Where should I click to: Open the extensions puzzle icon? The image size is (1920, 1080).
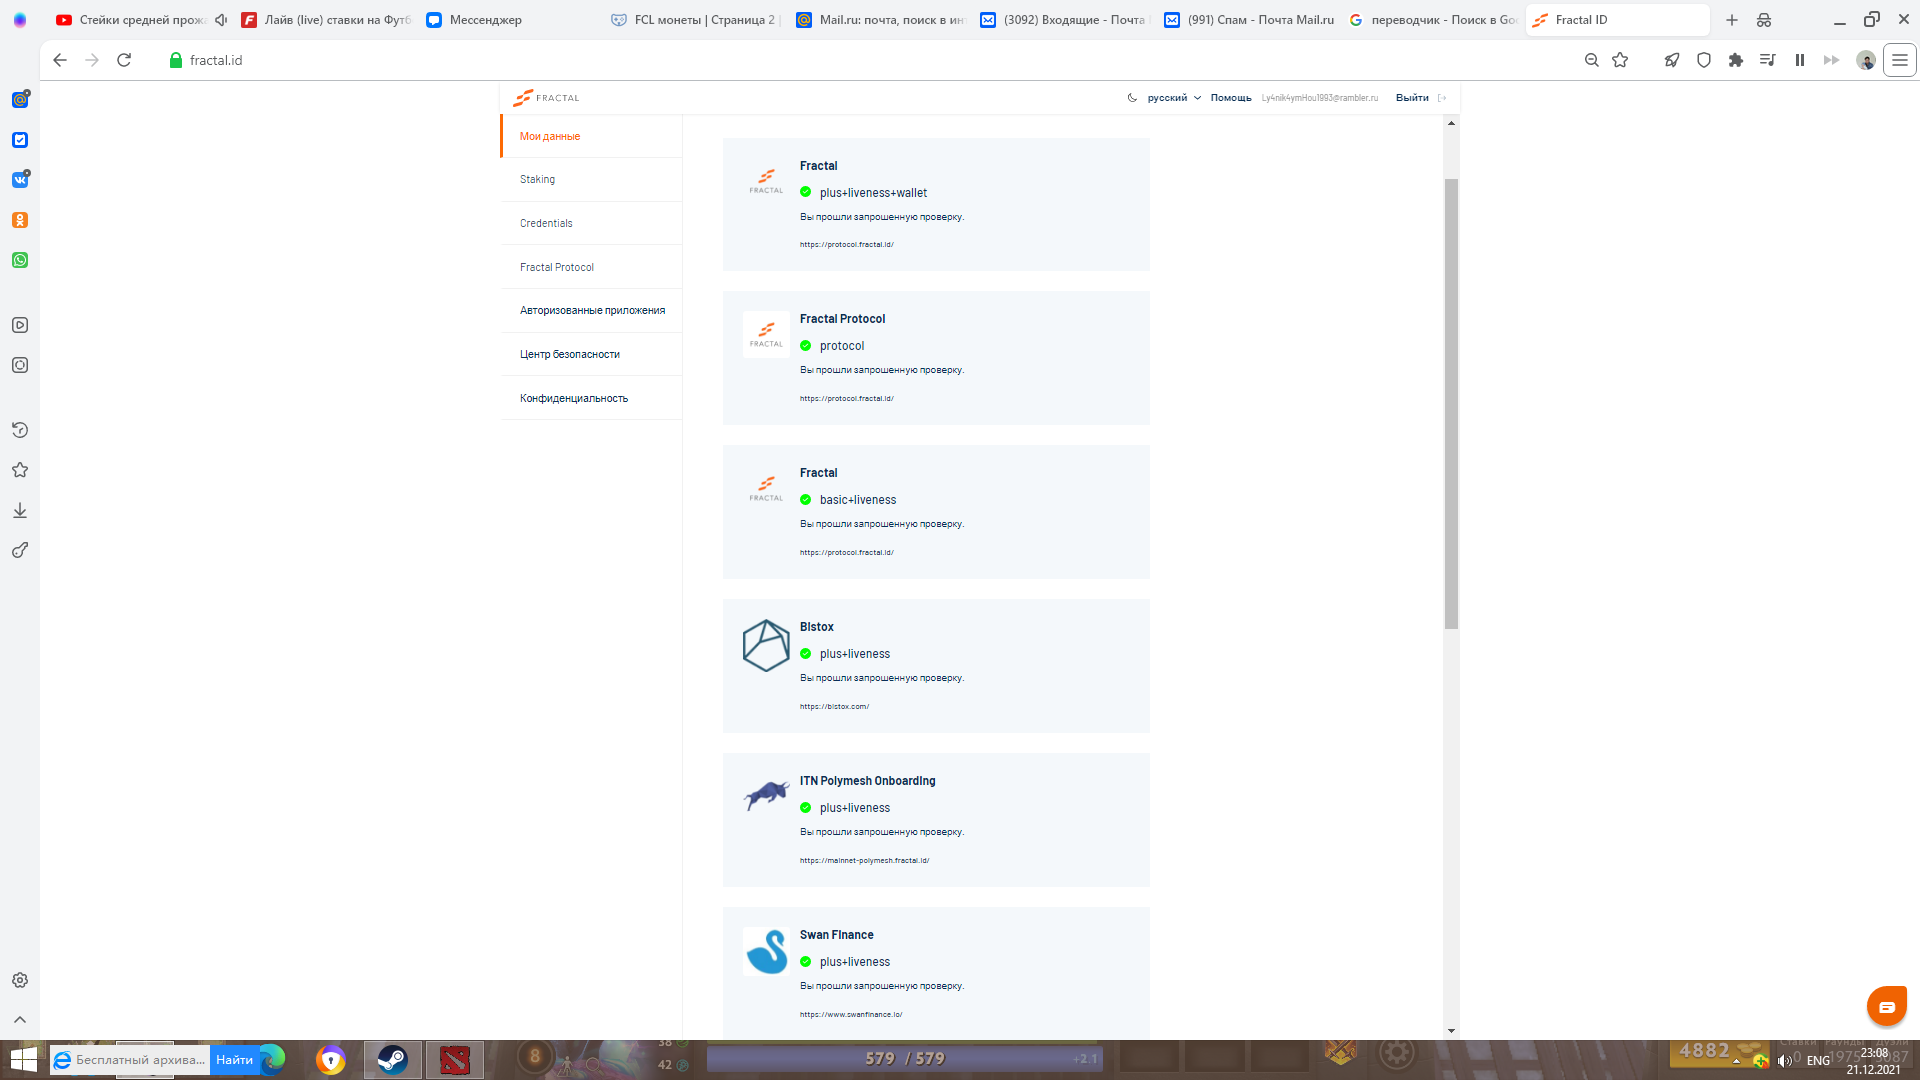pos(1736,60)
